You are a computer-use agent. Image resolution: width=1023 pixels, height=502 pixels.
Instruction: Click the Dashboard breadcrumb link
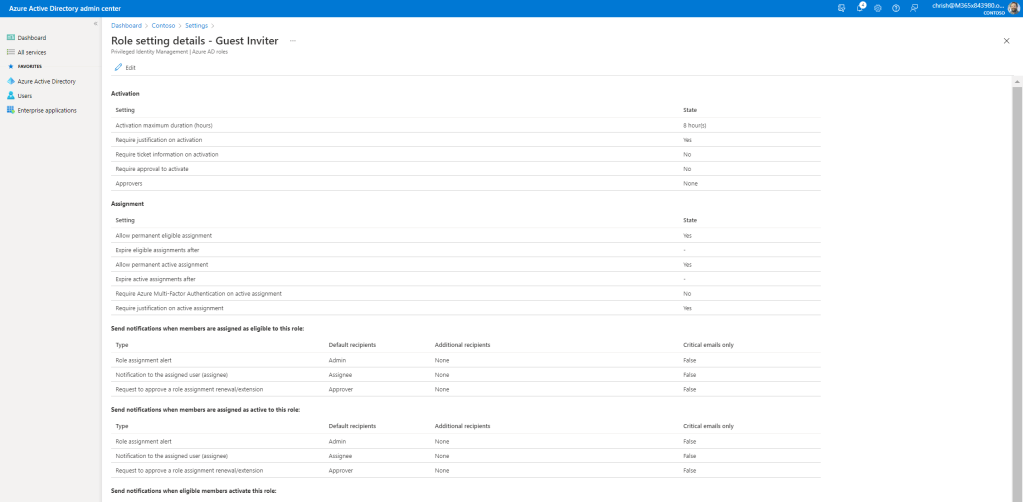coord(126,24)
